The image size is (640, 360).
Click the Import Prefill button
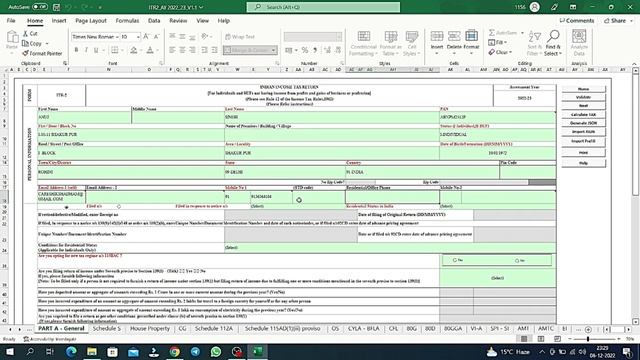pos(583,141)
